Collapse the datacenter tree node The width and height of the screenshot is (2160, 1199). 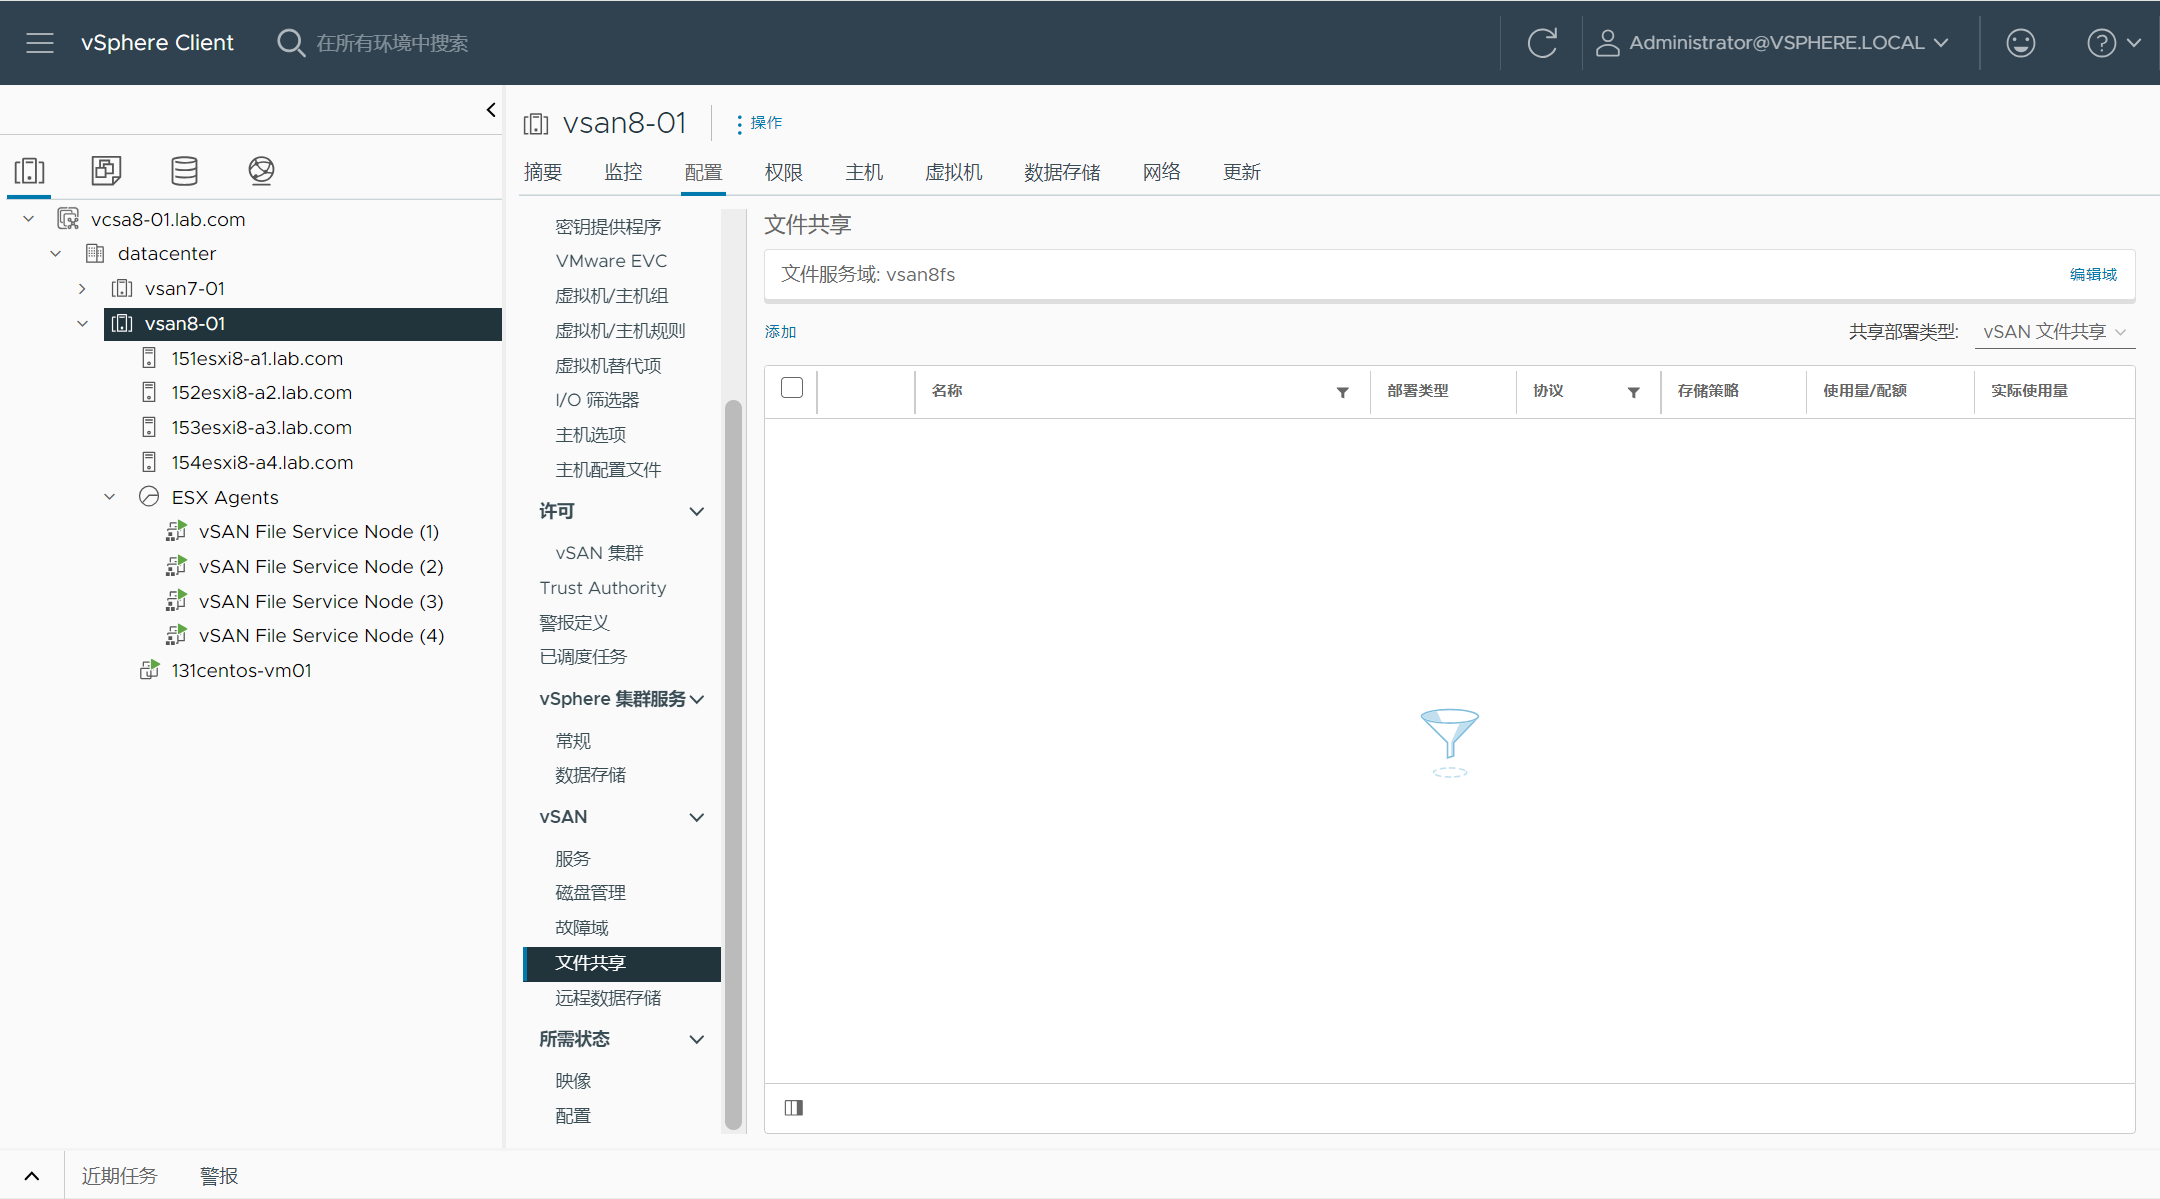click(x=56, y=254)
